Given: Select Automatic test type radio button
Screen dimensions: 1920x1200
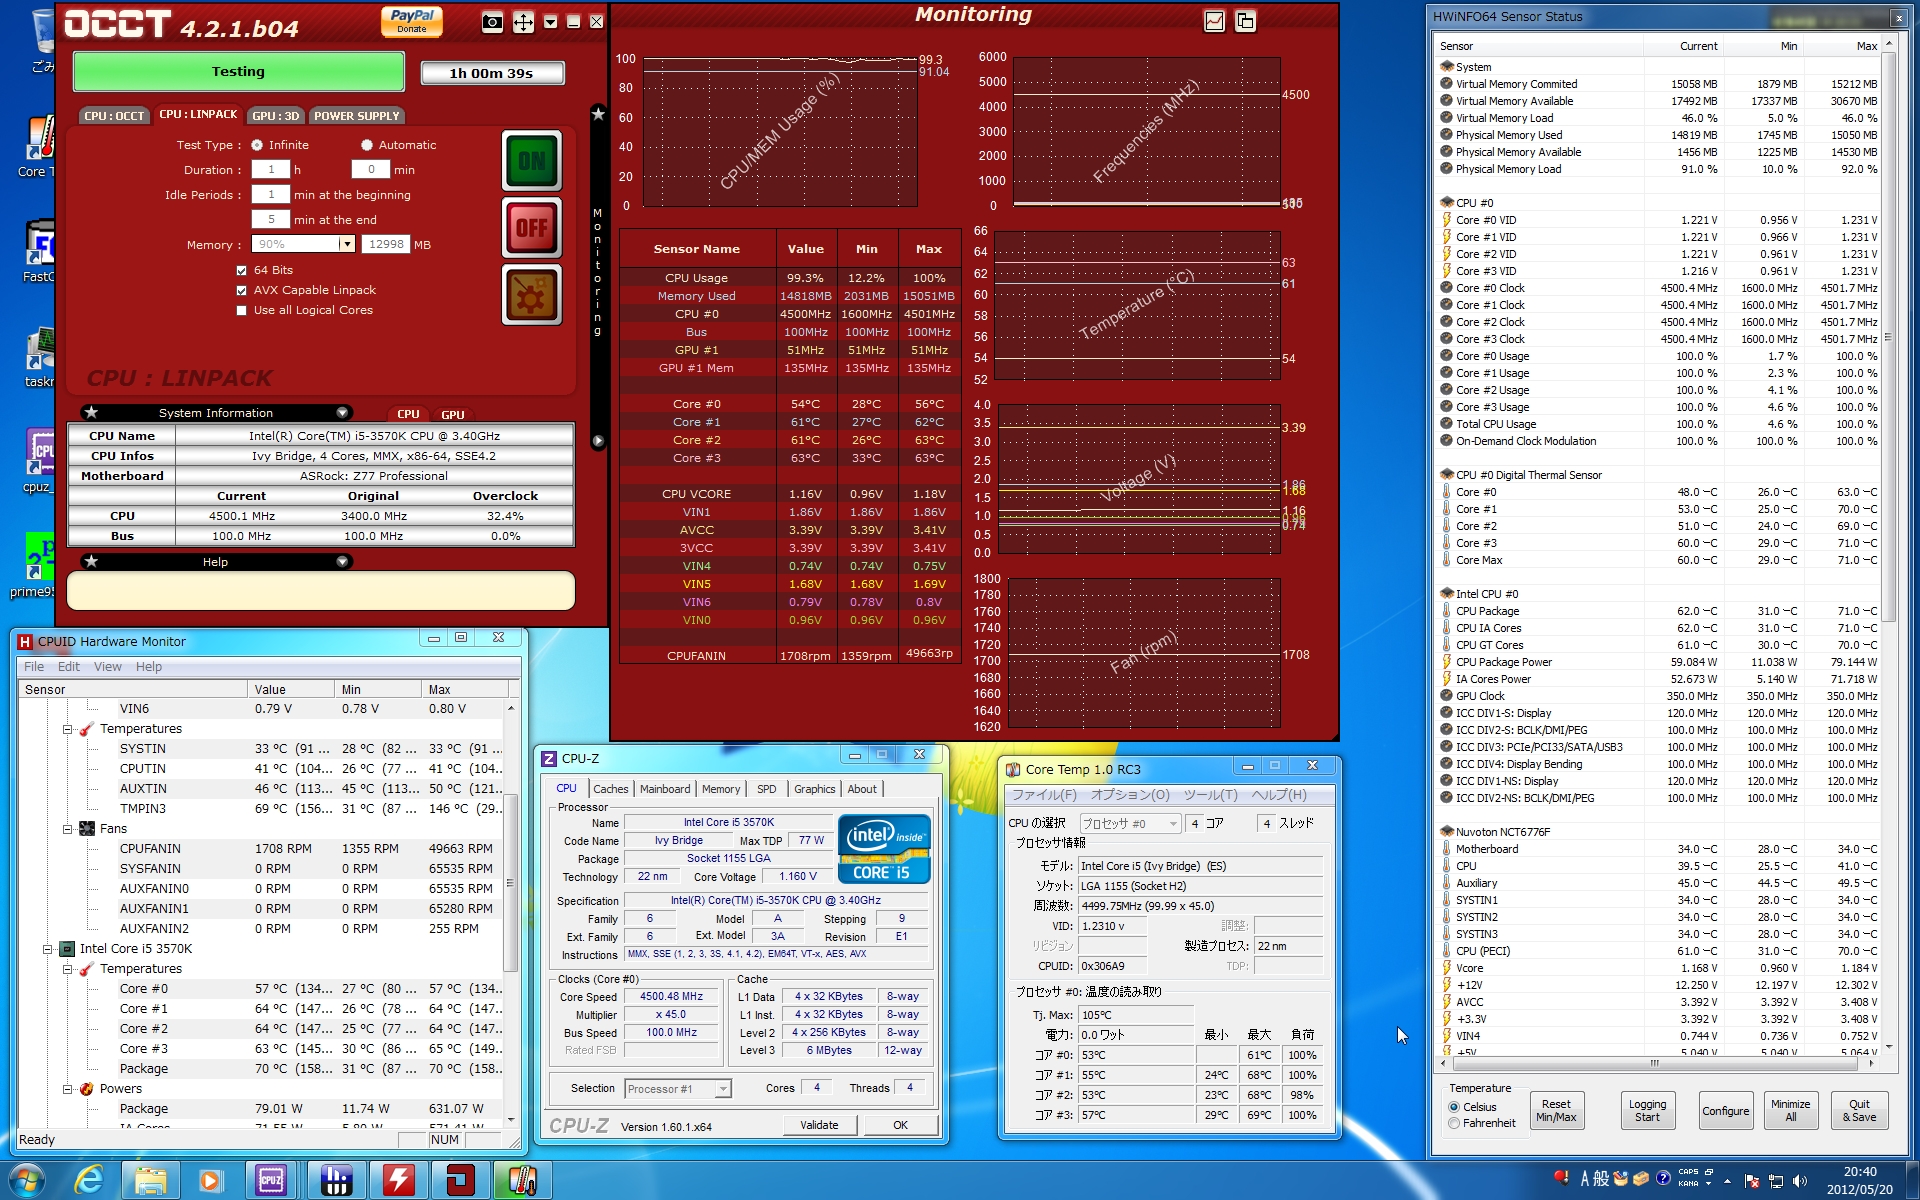Looking at the screenshot, I should point(367,145).
